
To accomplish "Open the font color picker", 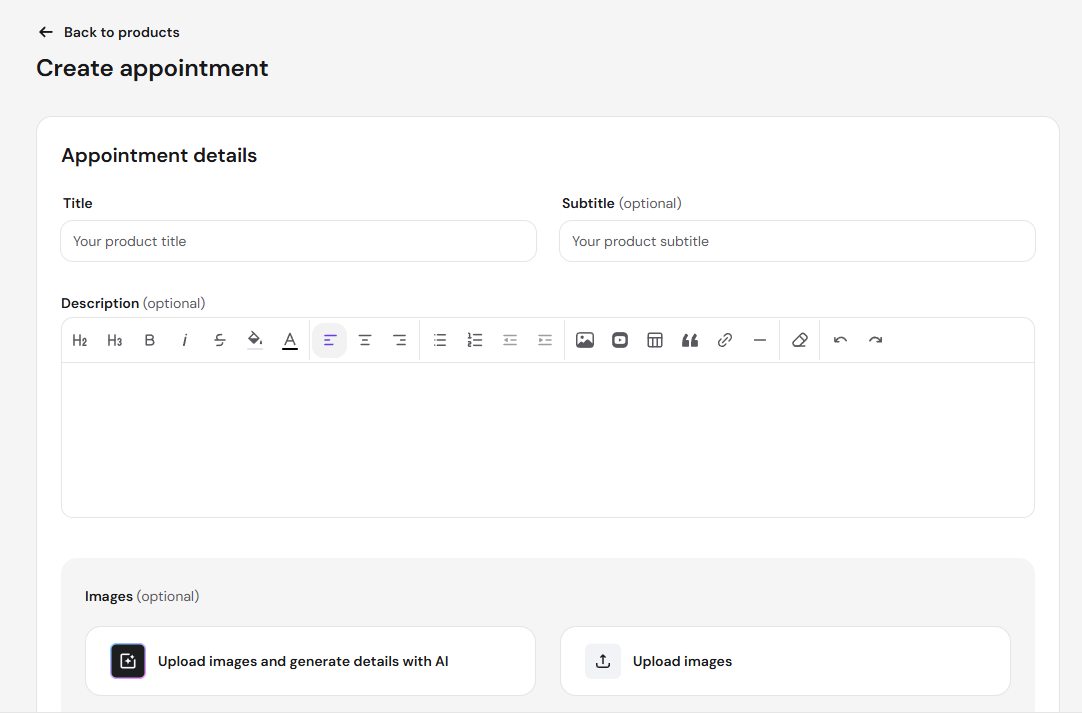I will pos(290,340).
